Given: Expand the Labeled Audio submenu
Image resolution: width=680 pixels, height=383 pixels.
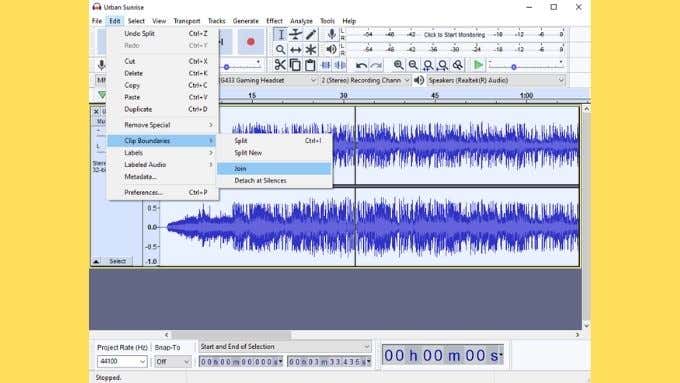Looking at the screenshot, I should point(163,165).
